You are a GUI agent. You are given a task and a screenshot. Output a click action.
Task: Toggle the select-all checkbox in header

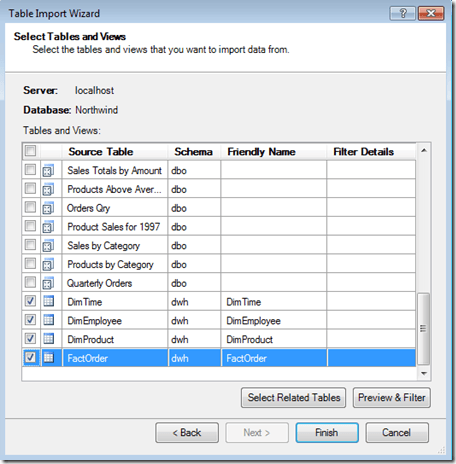pyautogui.click(x=30, y=151)
